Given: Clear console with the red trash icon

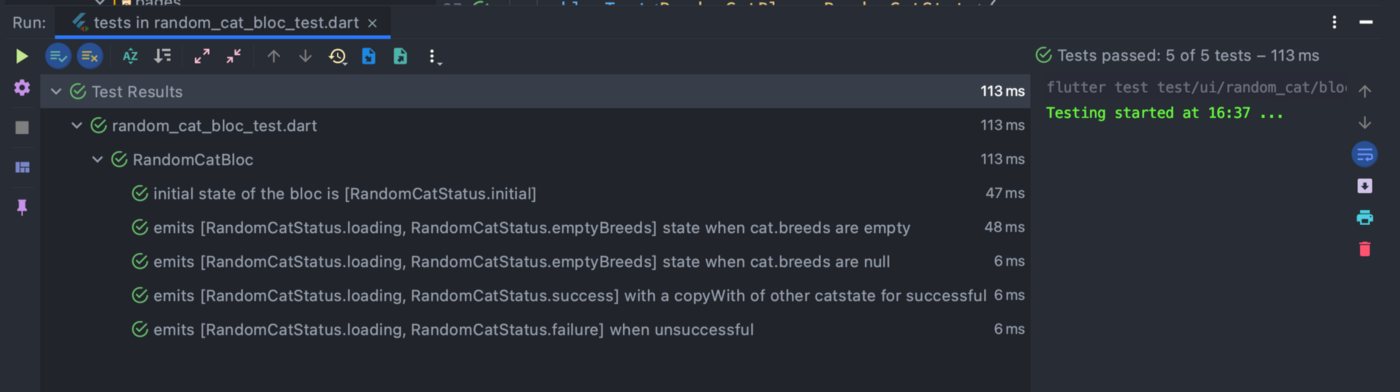Looking at the screenshot, I should 1365,249.
